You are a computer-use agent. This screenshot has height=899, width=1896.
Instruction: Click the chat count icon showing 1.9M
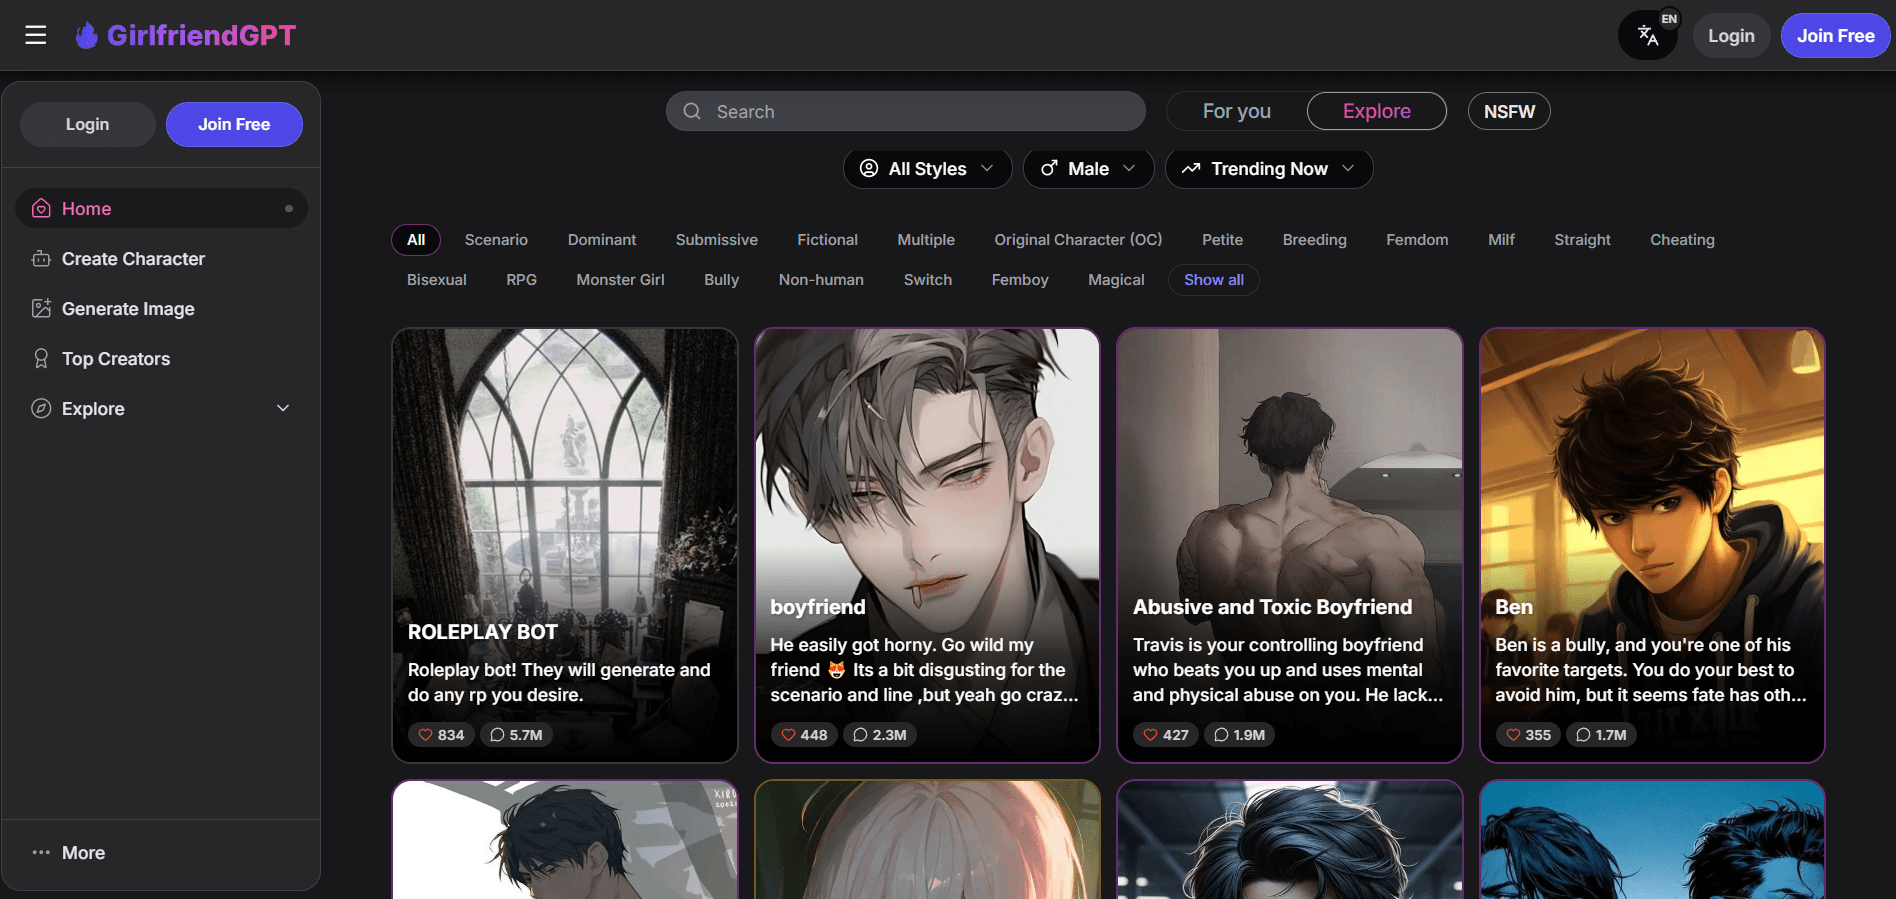click(x=1221, y=735)
